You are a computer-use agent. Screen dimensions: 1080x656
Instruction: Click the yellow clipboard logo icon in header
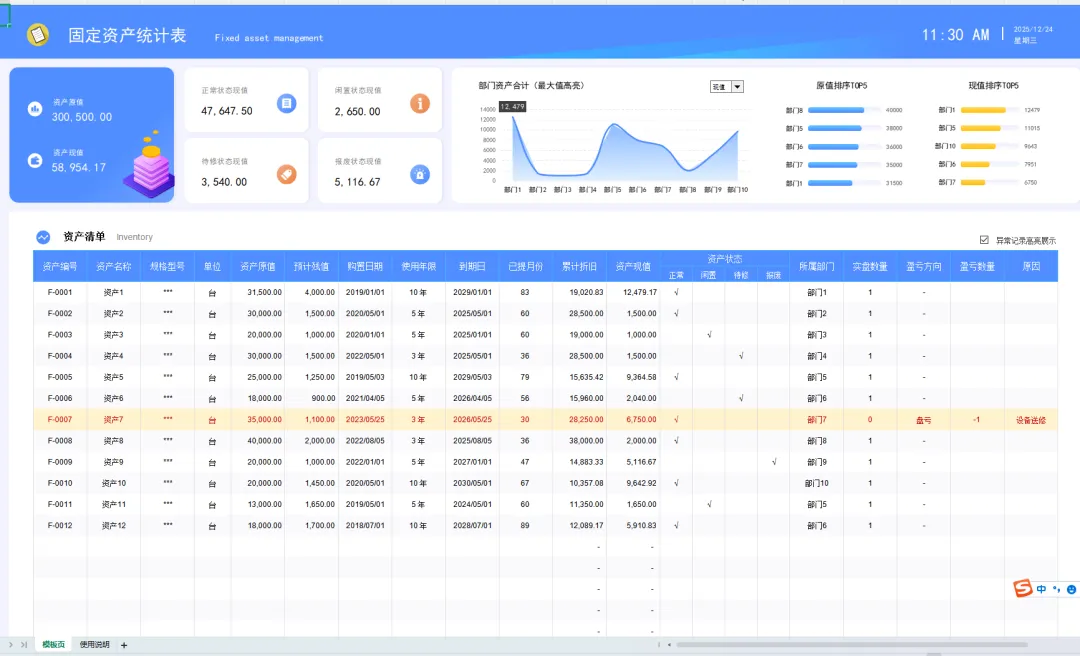pos(38,34)
